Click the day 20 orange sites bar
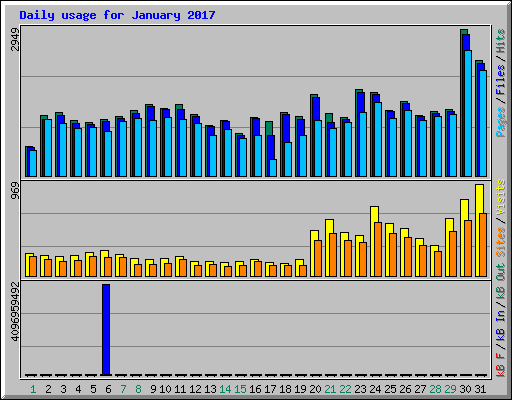Screen dimensions: 512x400 318,258
